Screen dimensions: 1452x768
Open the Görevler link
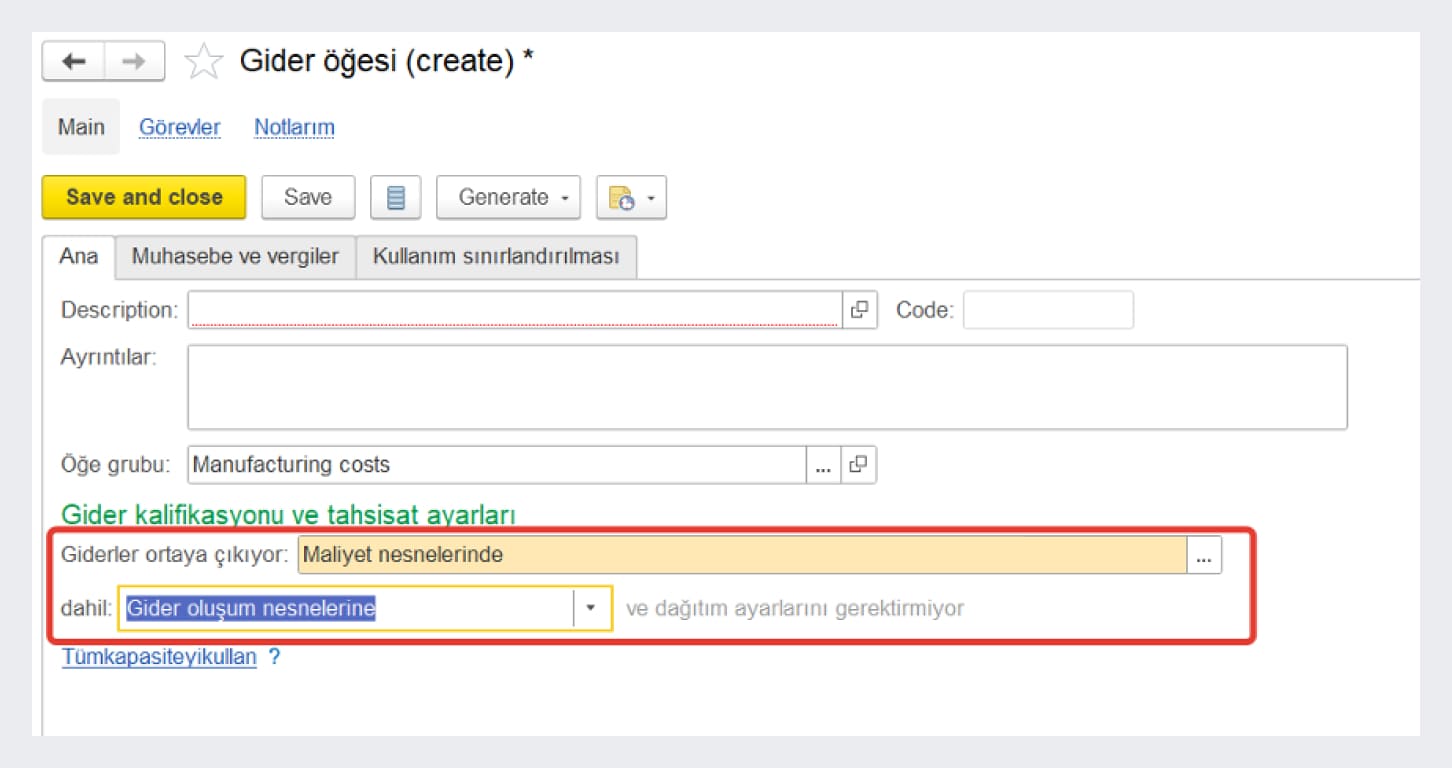coord(180,128)
